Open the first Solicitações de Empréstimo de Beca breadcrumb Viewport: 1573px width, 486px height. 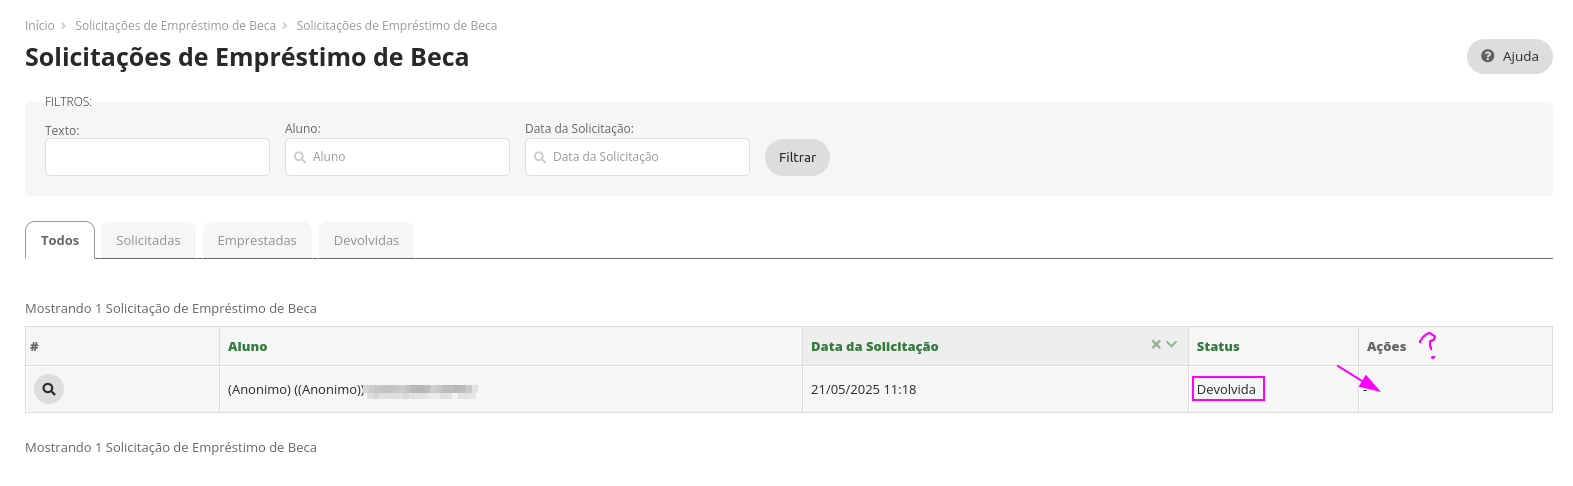[x=175, y=26]
